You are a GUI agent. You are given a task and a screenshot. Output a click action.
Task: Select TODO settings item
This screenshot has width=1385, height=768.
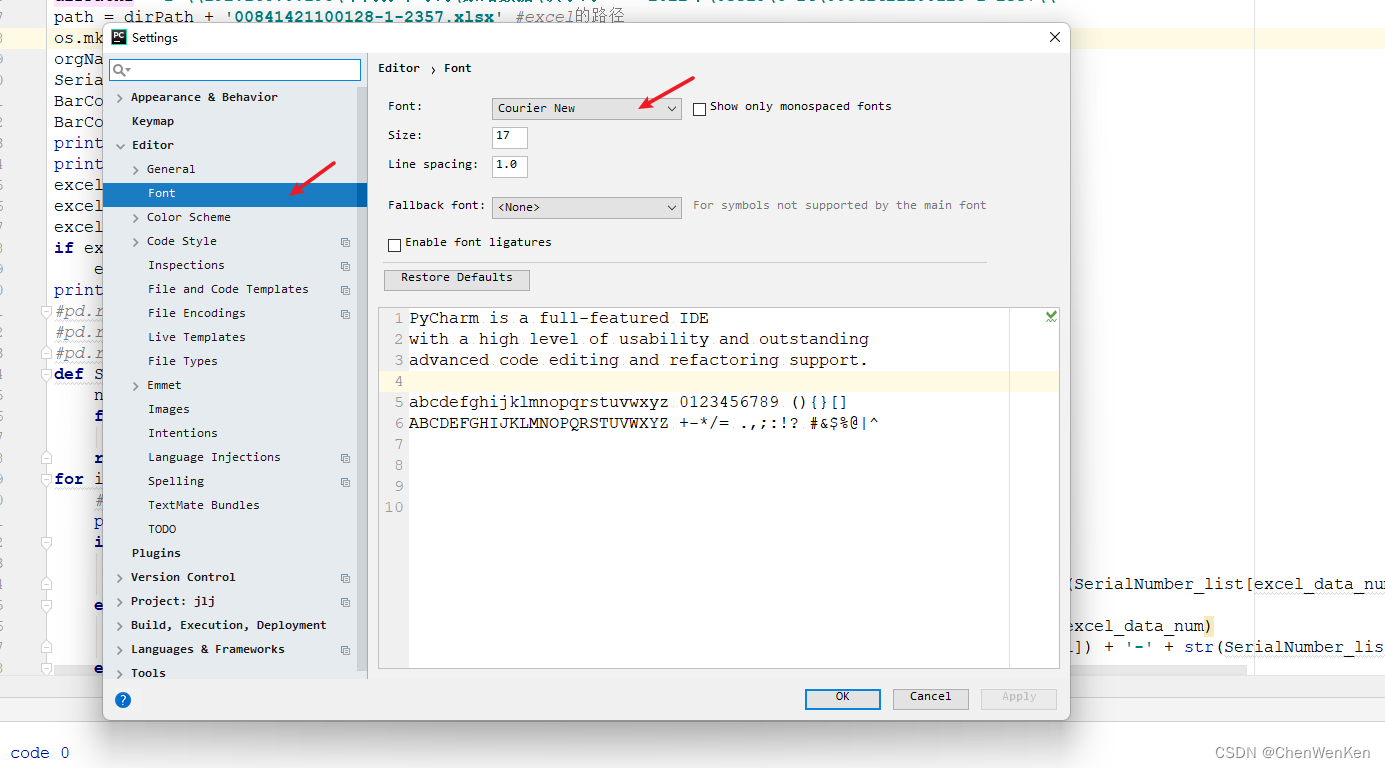click(162, 529)
